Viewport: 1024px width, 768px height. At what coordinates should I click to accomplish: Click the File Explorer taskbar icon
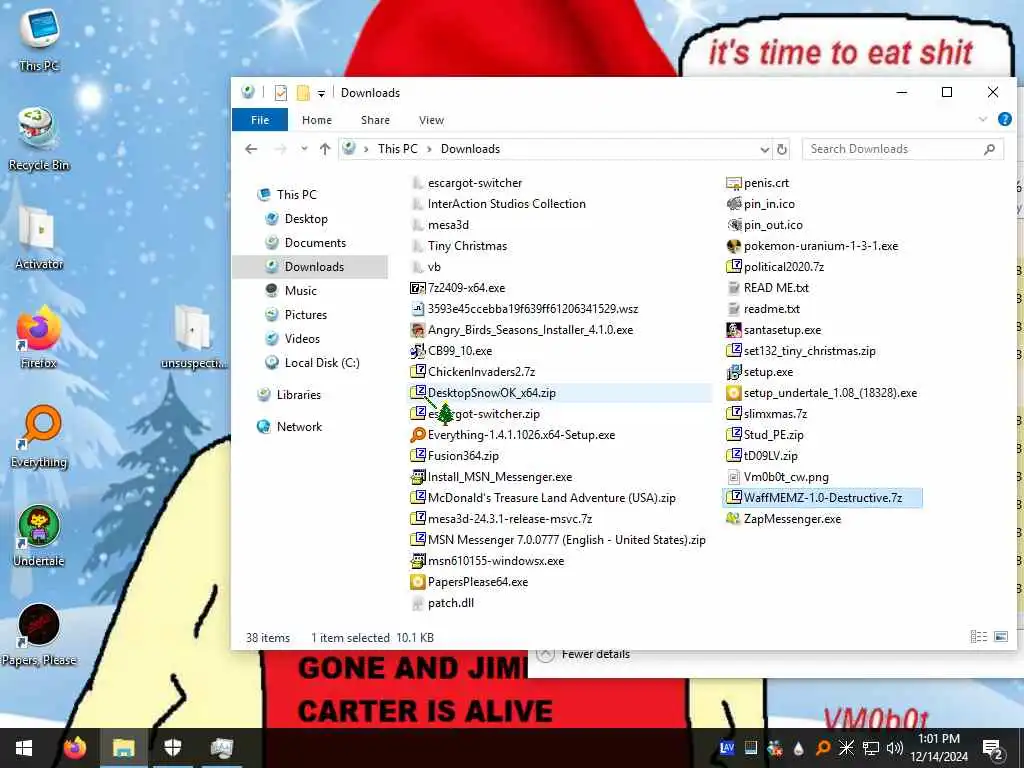click(123, 748)
